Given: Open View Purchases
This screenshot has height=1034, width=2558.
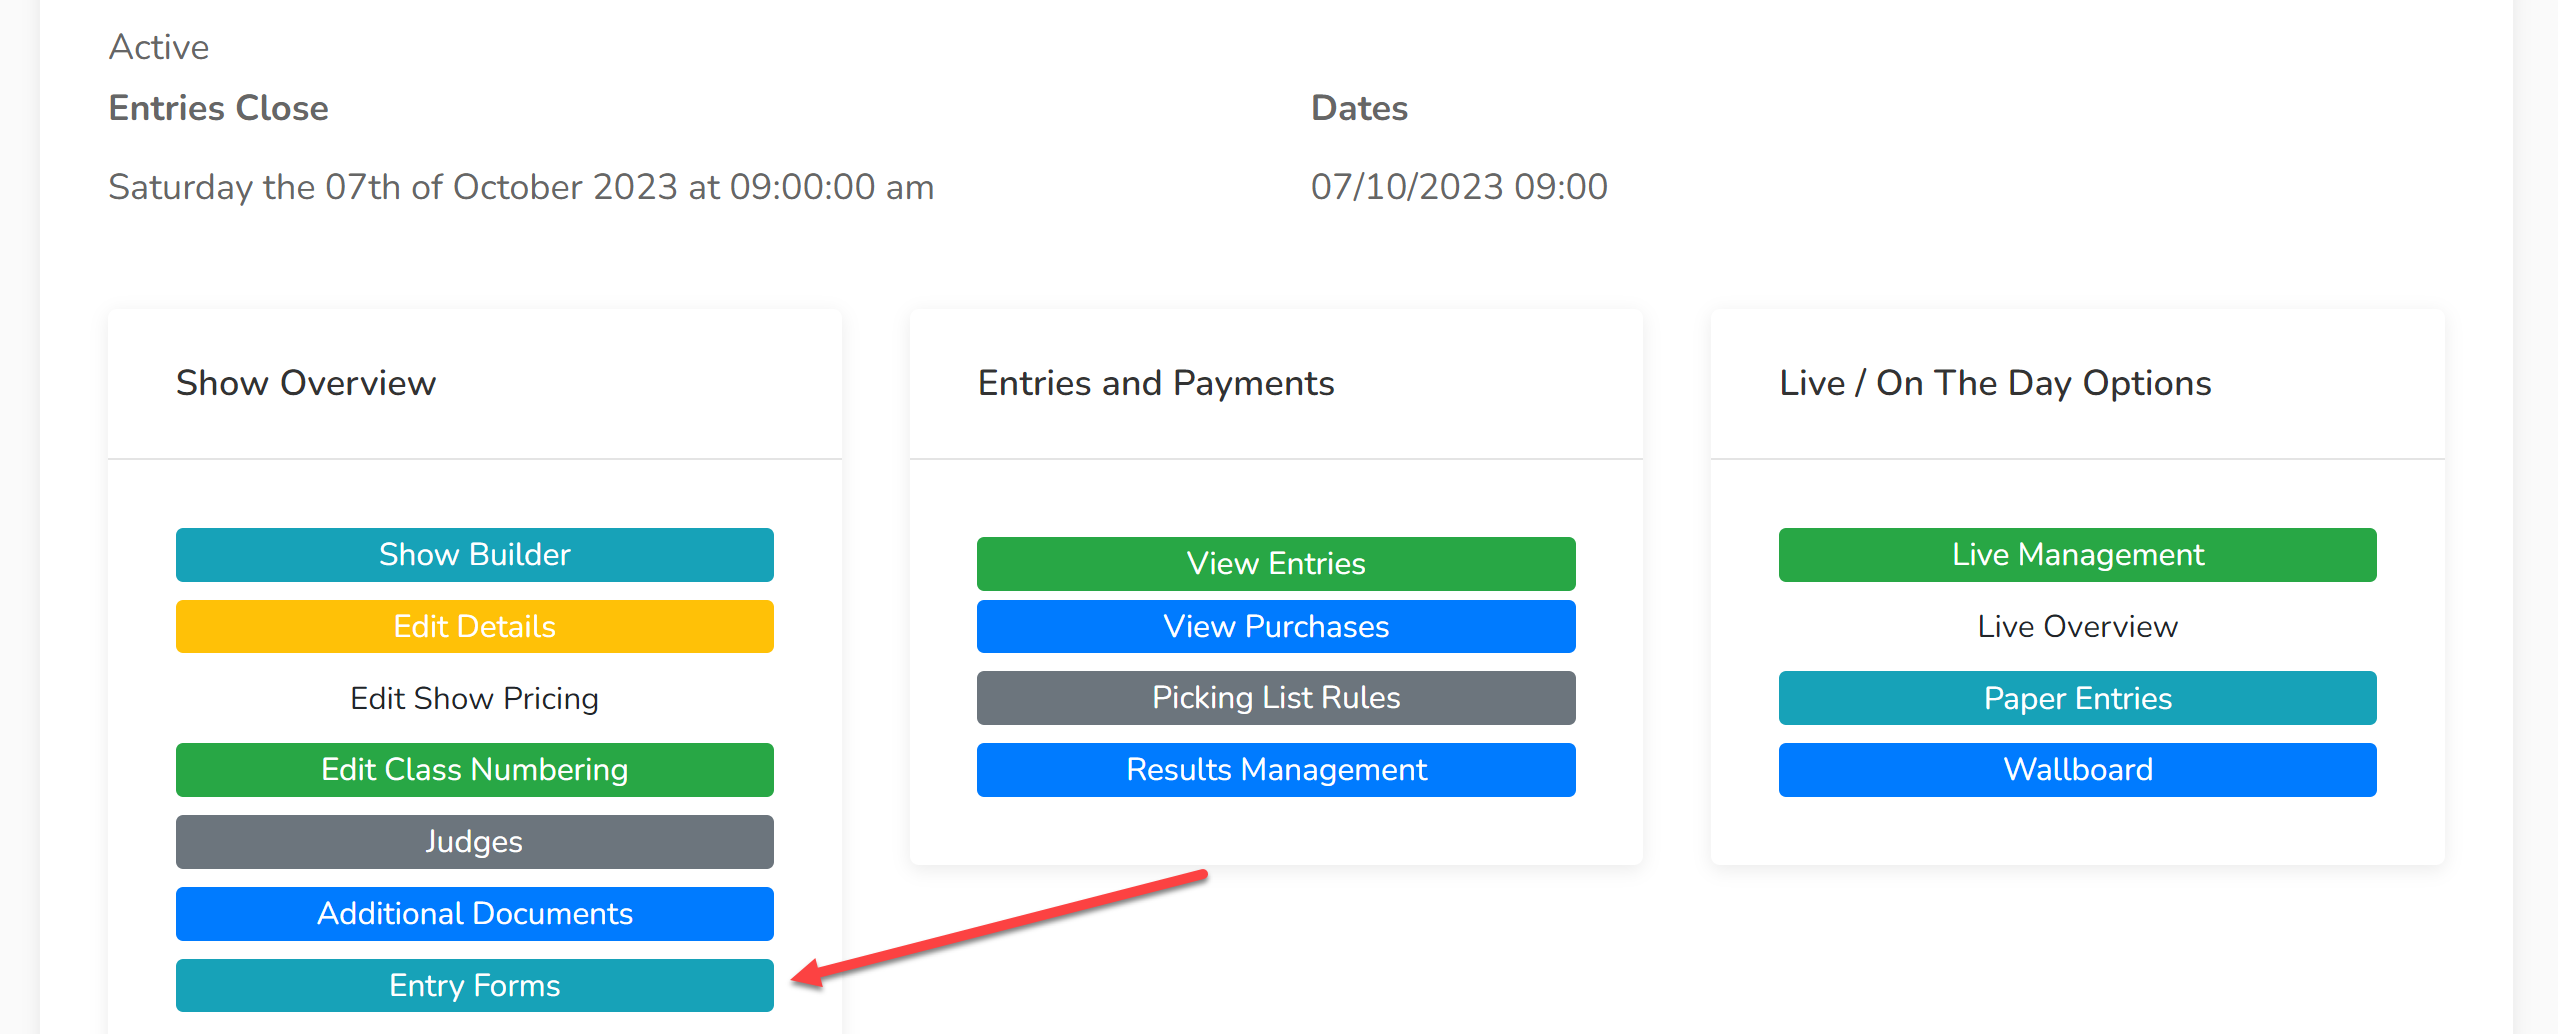Looking at the screenshot, I should pyautogui.click(x=1276, y=627).
